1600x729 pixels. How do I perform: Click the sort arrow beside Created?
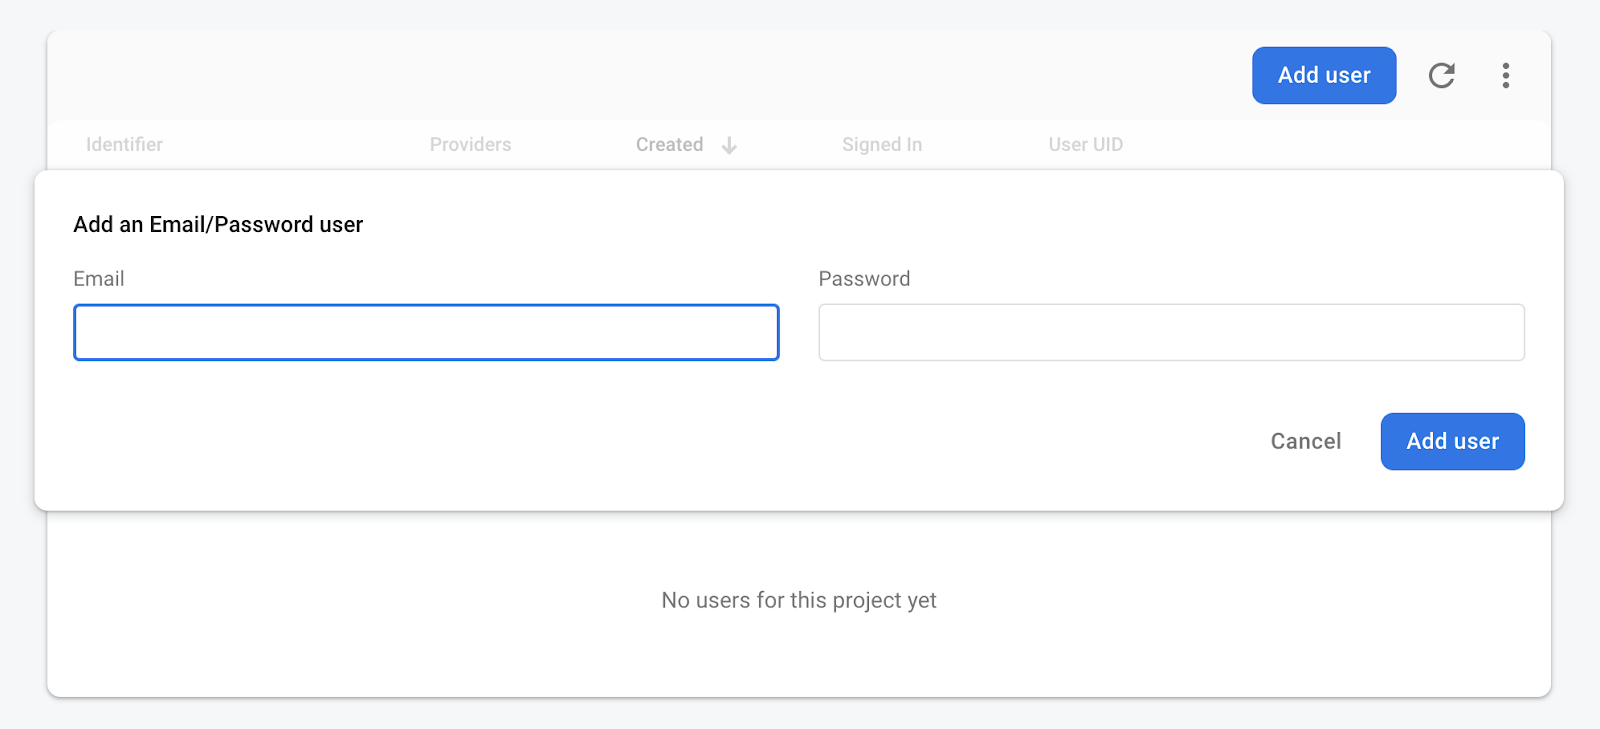(x=730, y=145)
